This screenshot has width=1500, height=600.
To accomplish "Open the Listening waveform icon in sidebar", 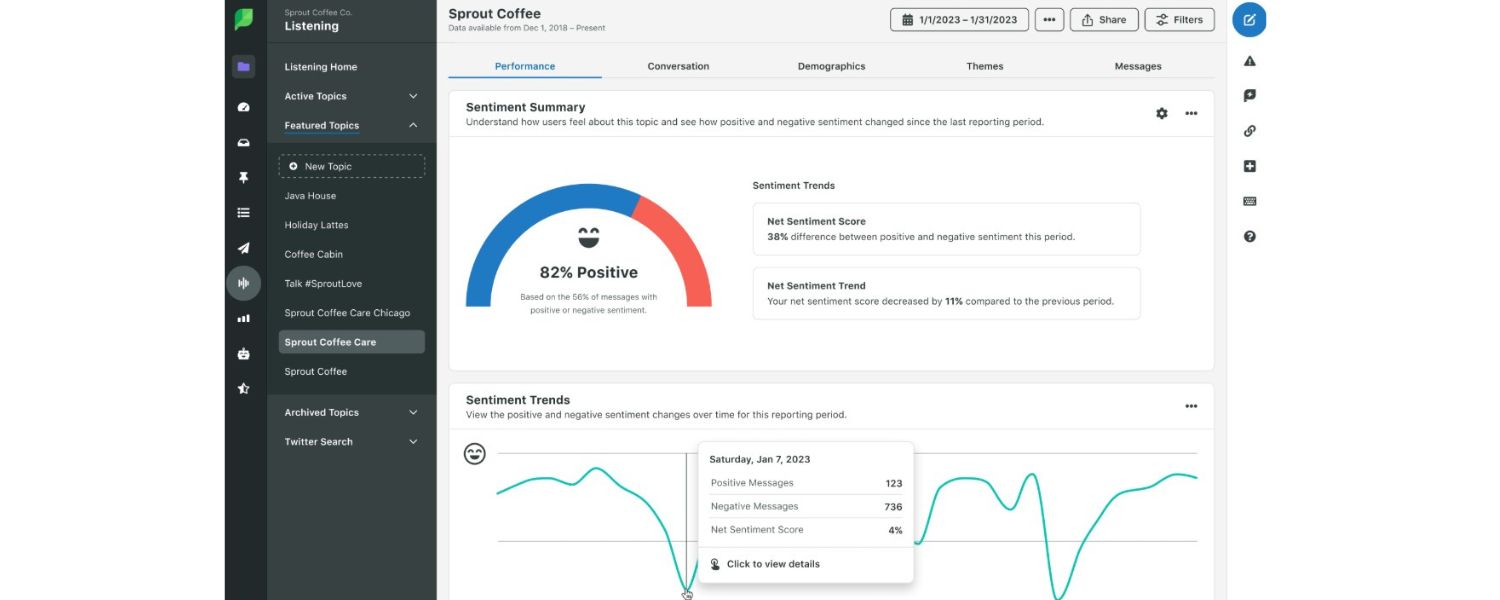I will 243,284.
